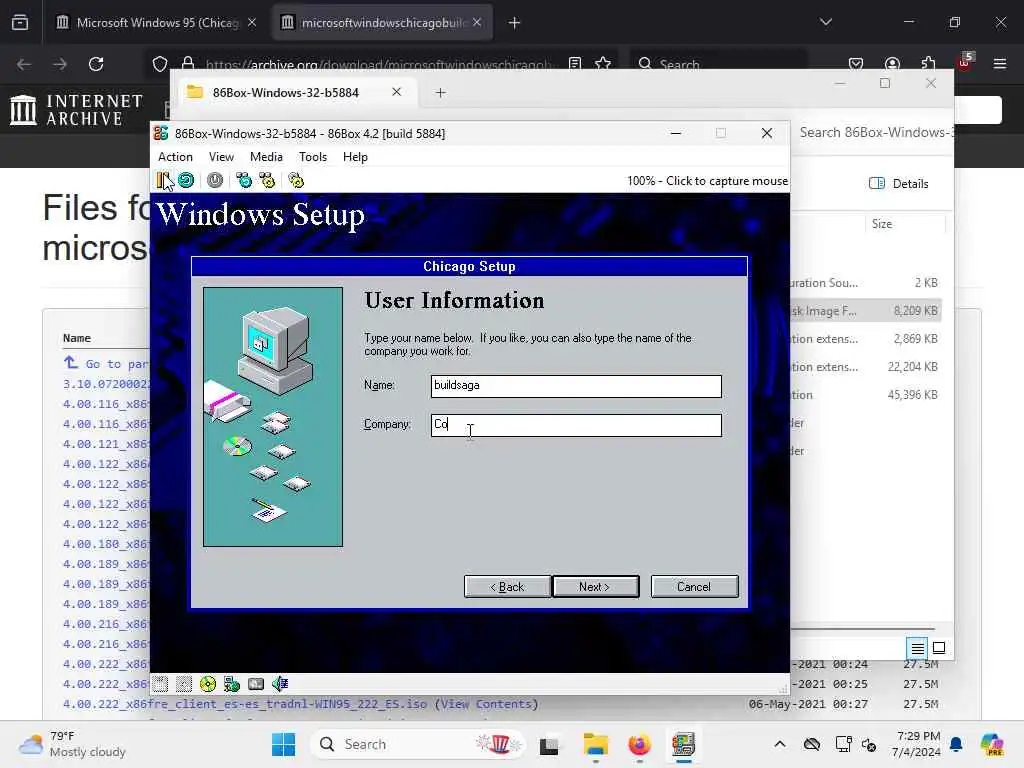The height and width of the screenshot is (768, 1024).
Task: Click the Name column header on Archive page
Action: point(77,338)
